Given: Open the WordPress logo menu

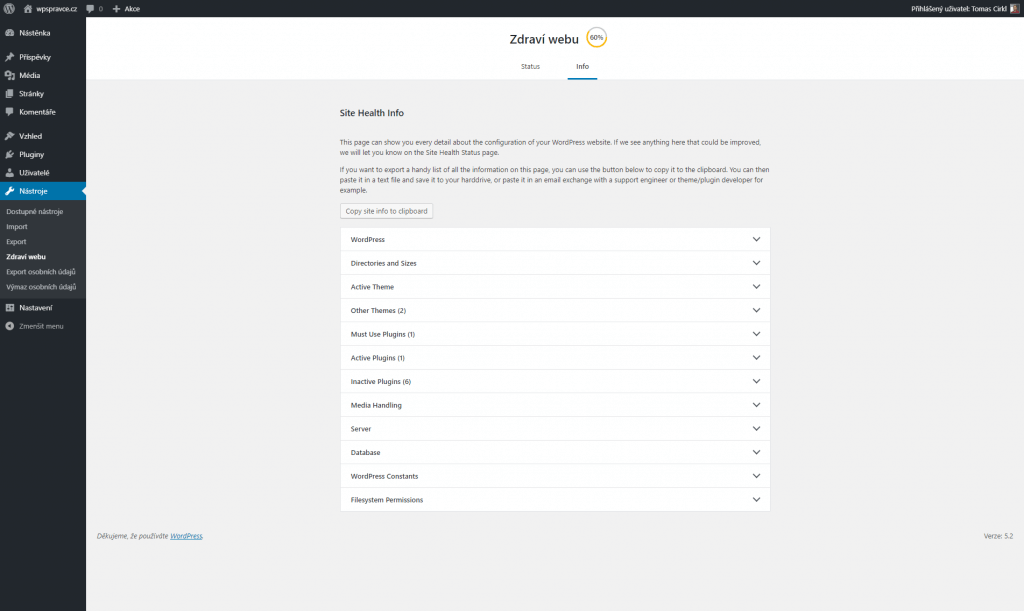Looking at the screenshot, I should click(x=9, y=8).
